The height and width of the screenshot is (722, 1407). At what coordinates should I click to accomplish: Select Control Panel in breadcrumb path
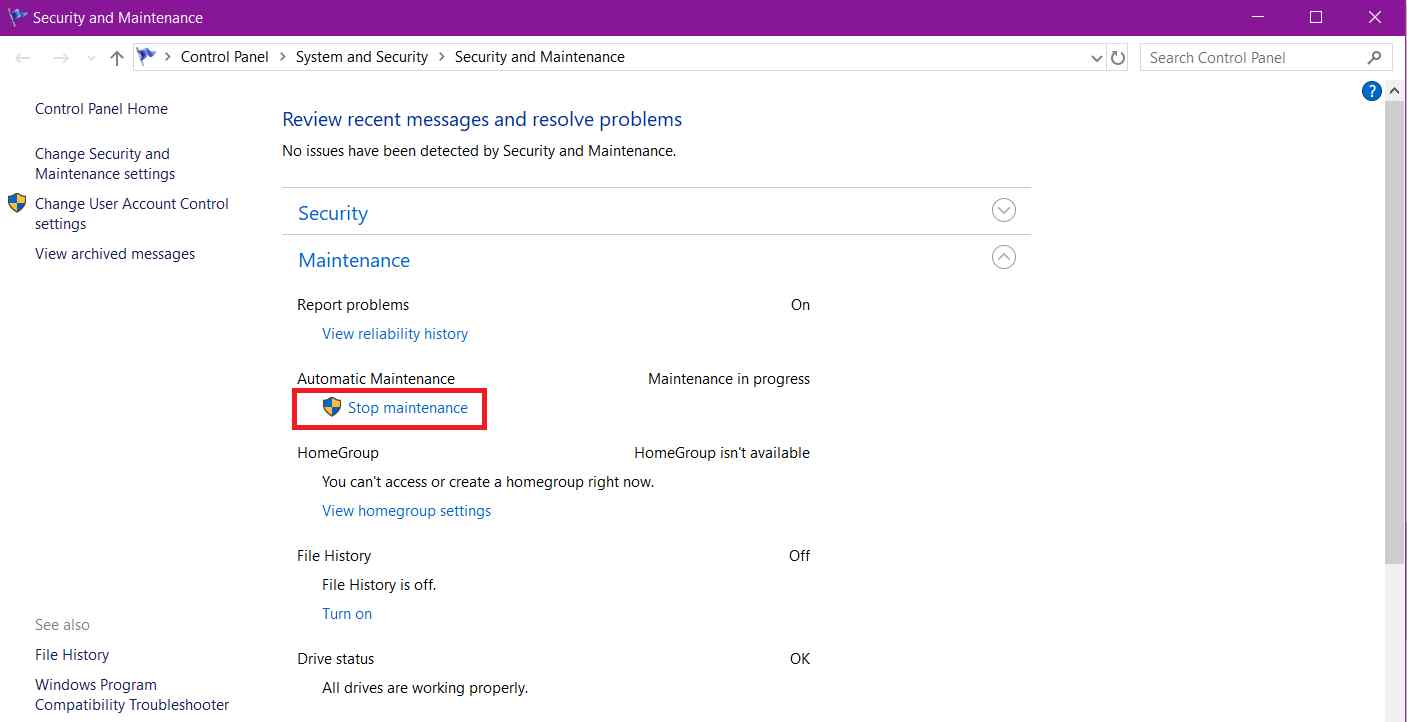(224, 57)
